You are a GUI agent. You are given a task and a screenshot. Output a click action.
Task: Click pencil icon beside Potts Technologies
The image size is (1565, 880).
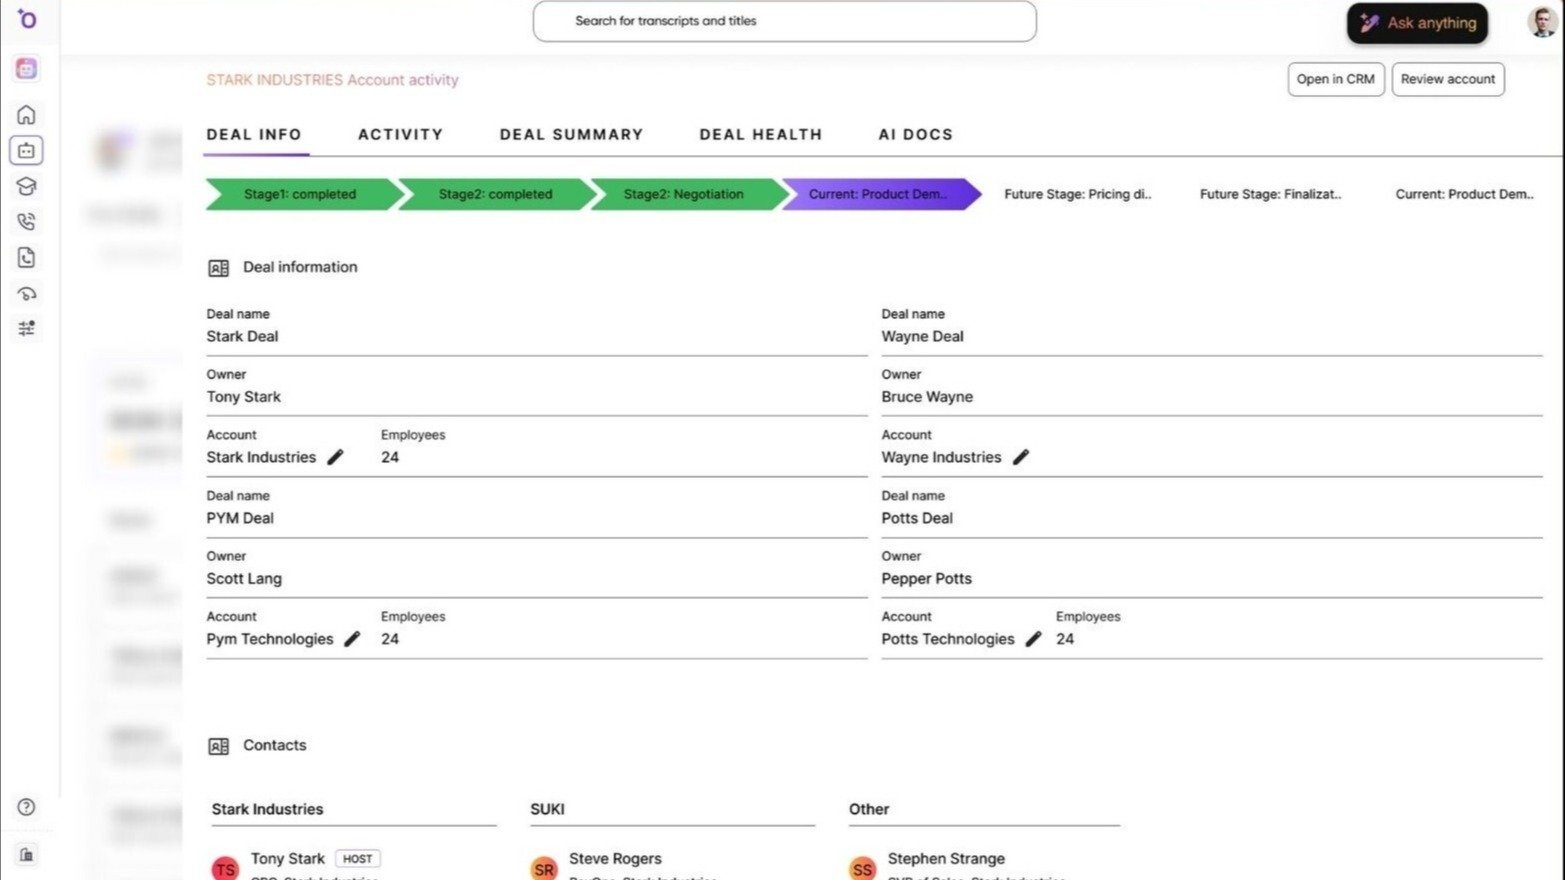coord(1034,639)
